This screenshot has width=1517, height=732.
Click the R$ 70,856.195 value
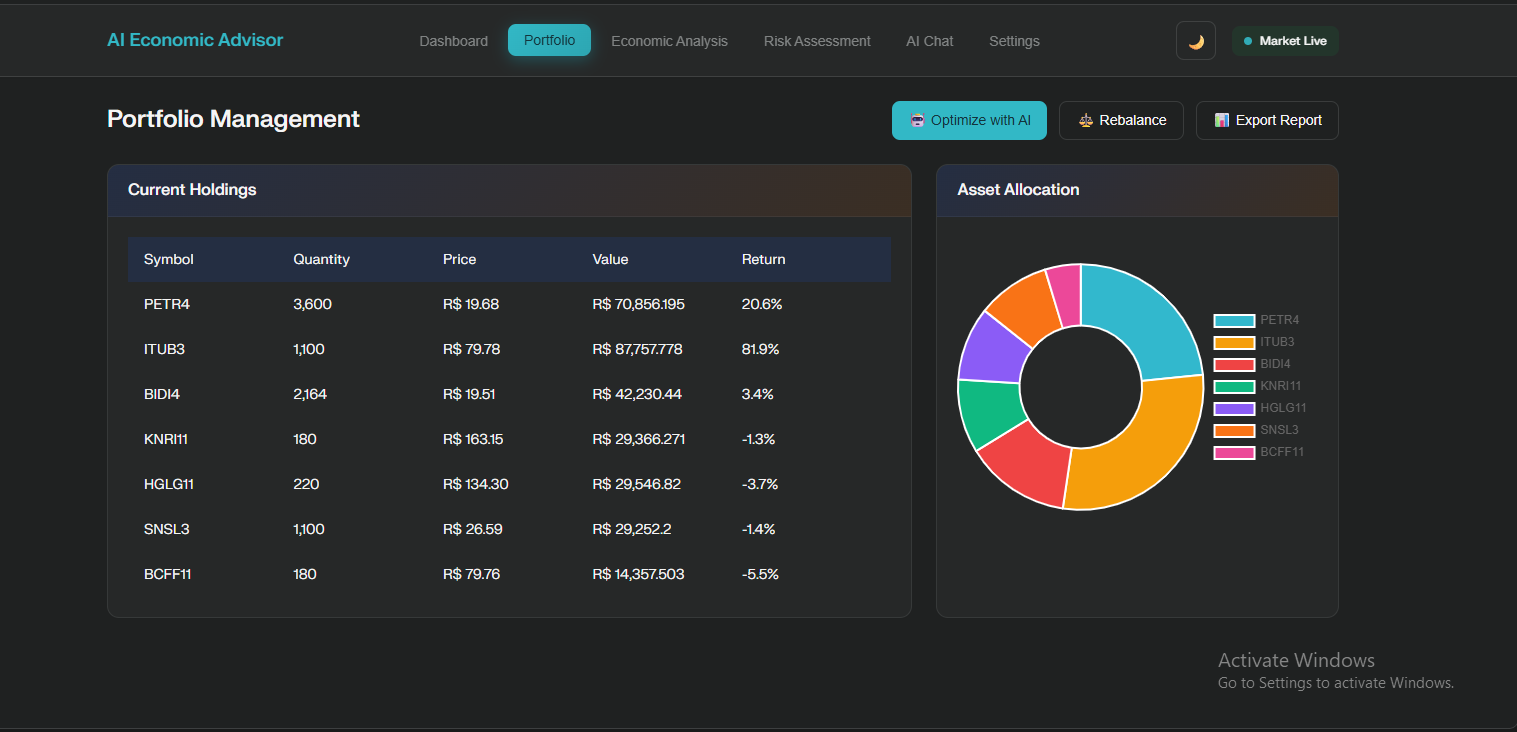pos(639,305)
